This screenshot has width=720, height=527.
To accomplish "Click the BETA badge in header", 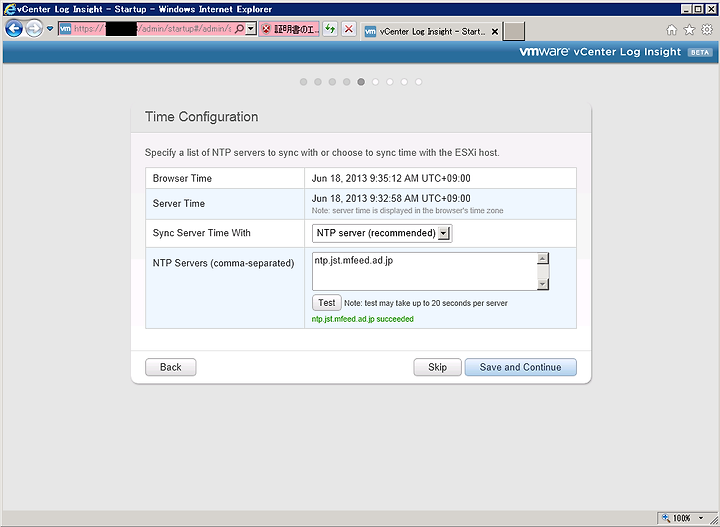I will click(700, 52).
